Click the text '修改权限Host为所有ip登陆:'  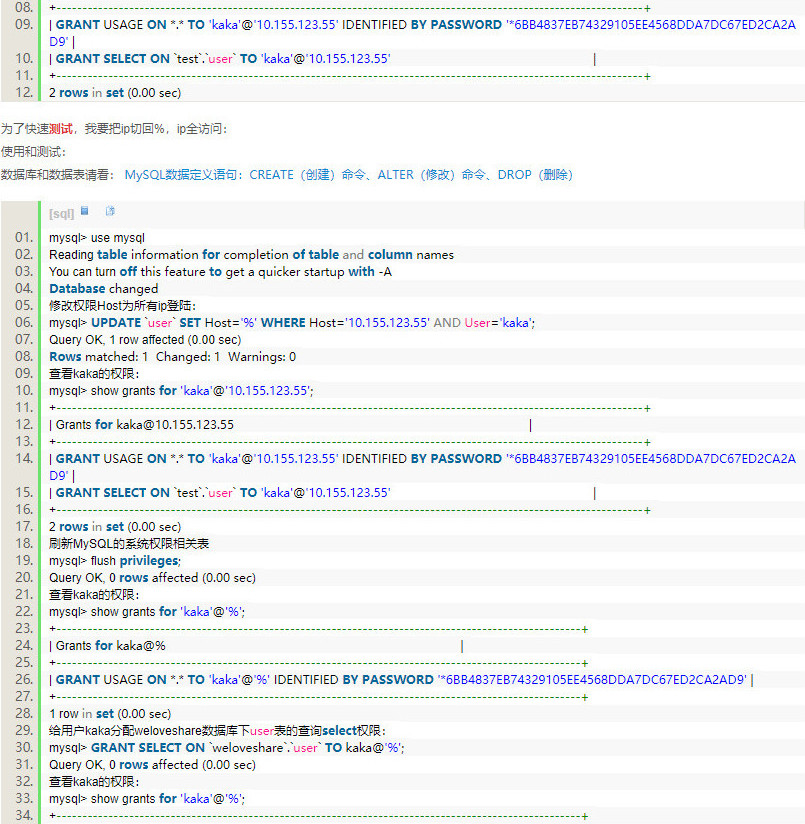[122, 305]
